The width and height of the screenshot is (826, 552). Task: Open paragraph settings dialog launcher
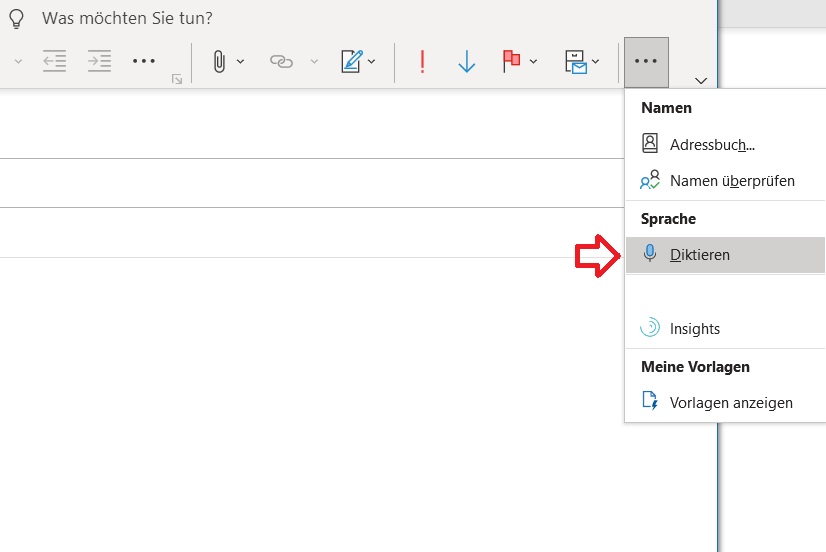[177, 79]
